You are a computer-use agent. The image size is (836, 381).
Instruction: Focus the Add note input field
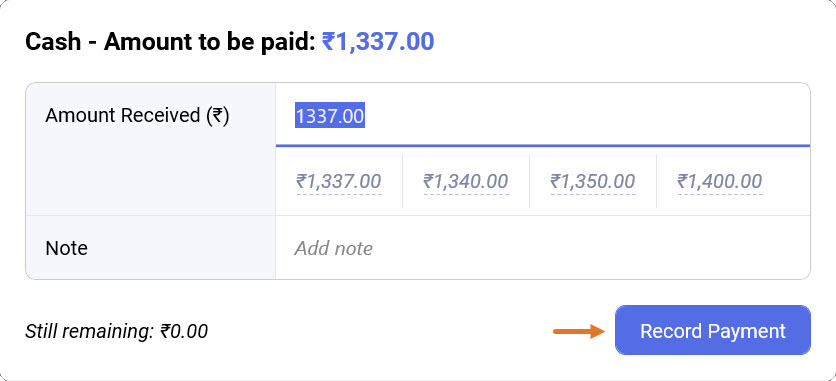click(543, 248)
